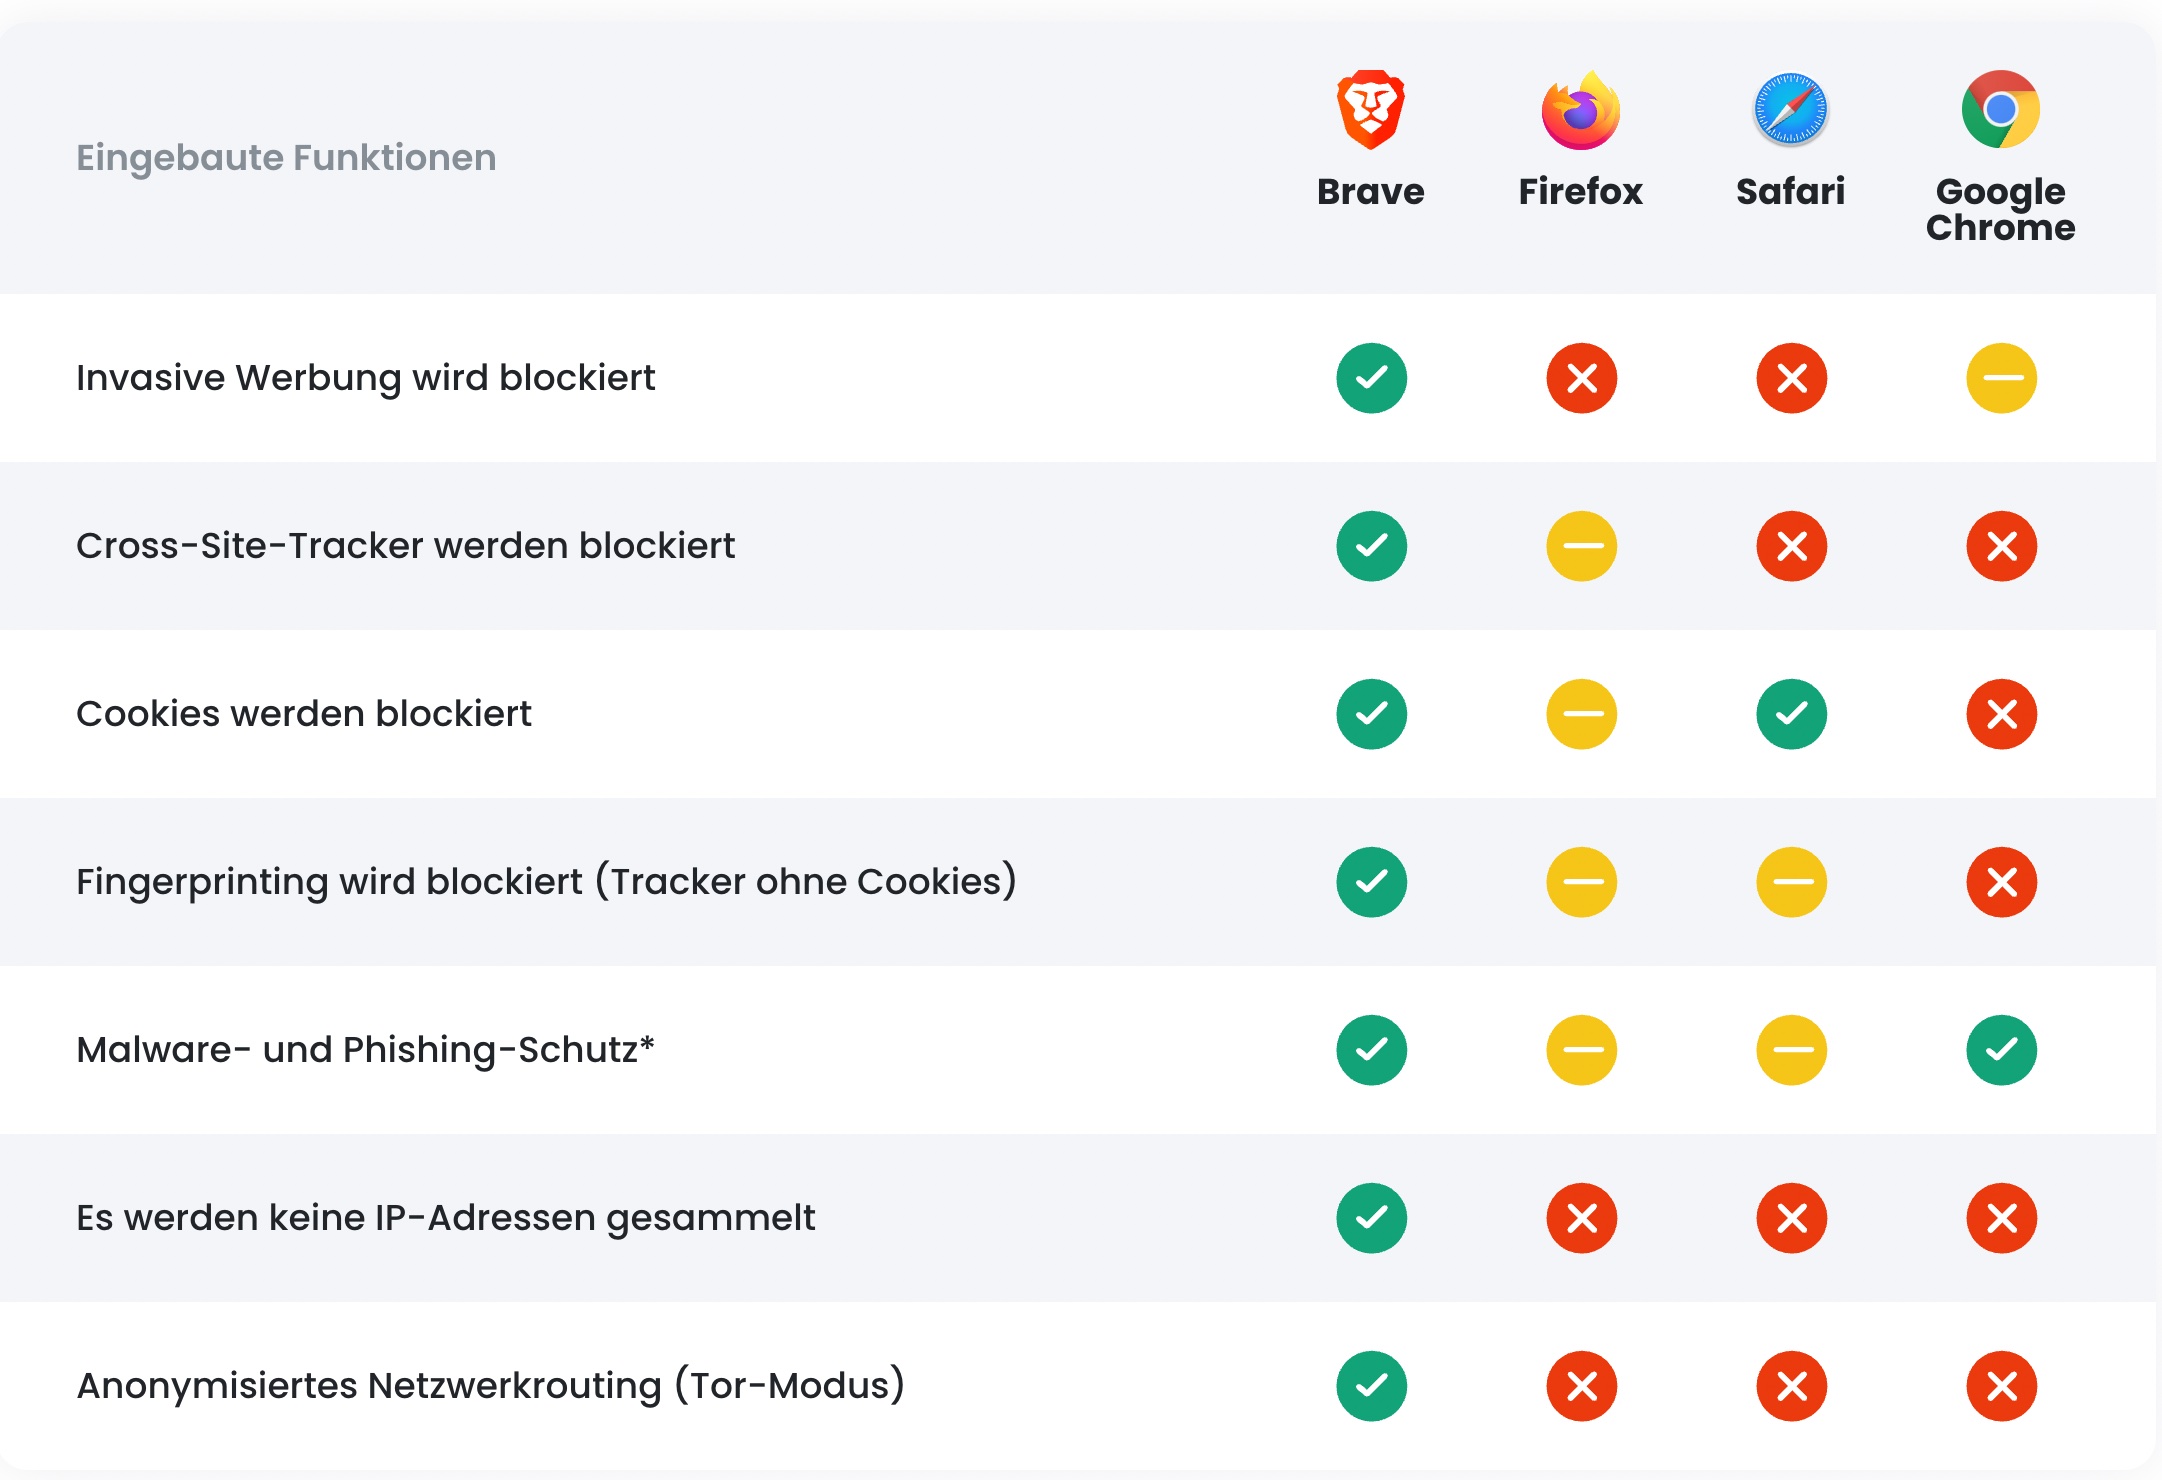
Task: Click the 'Malware- und Phishing-Schutz*' row label
Action: pyautogui.click(x=365, y=1050)
